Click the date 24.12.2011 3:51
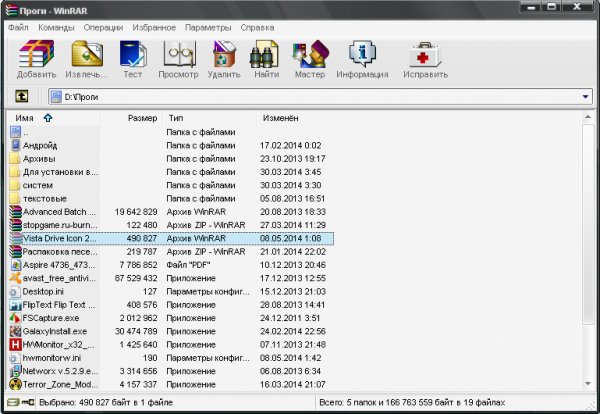 pos(290,318)
